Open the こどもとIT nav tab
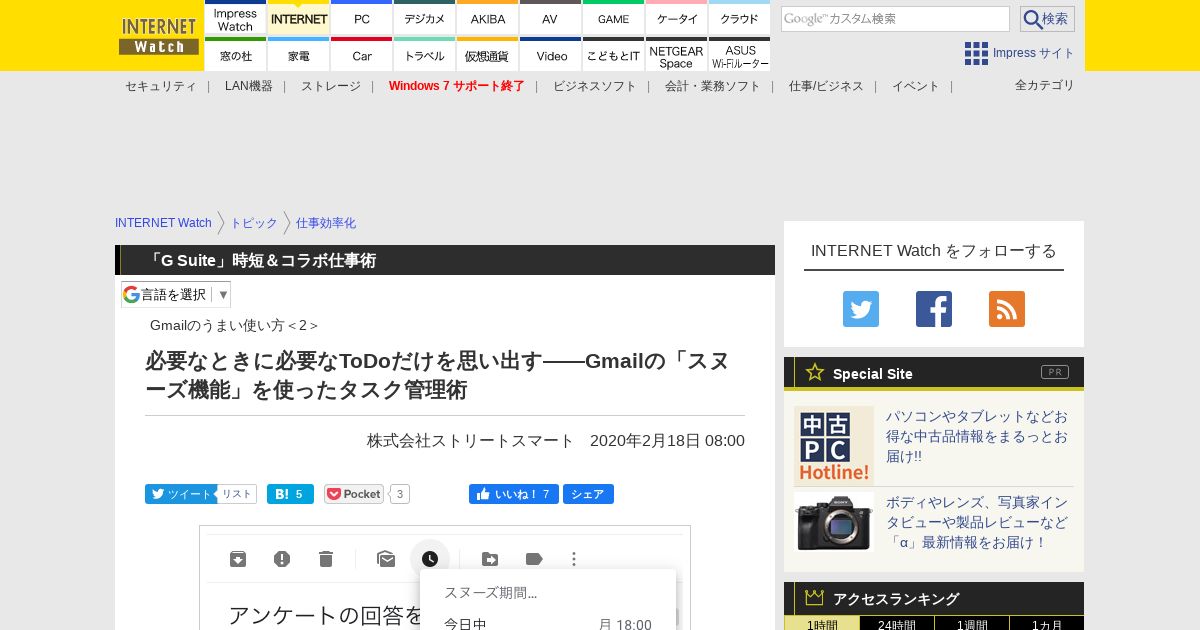The height and width of the screenshot is (630, 1200). coord(613,55)
